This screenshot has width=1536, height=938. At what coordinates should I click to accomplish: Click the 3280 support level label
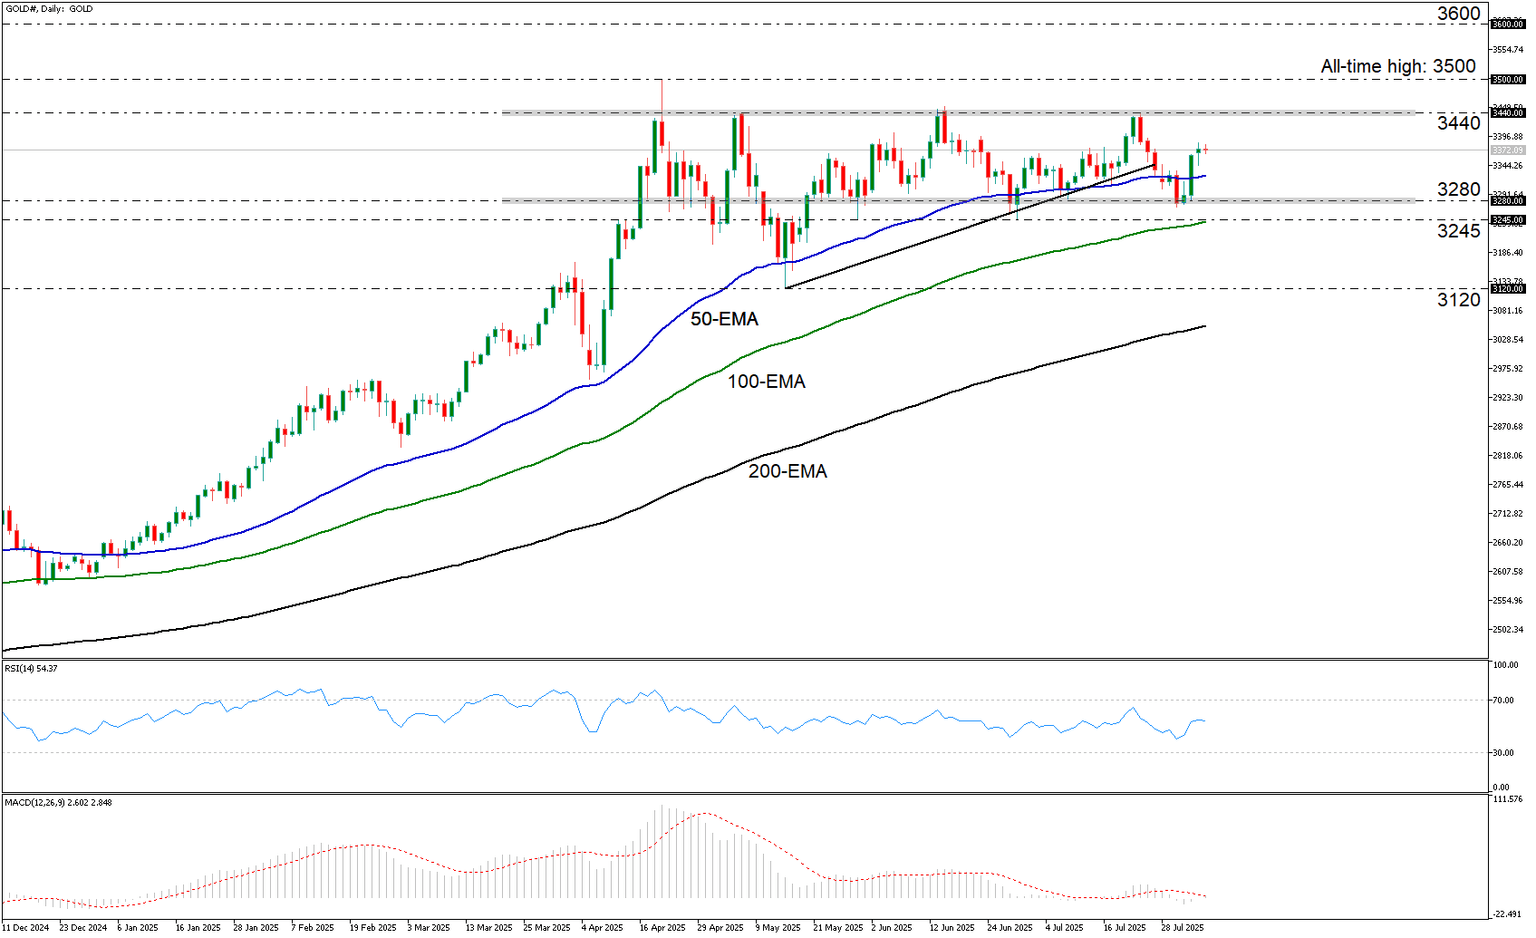click(x=1458, y=190)
